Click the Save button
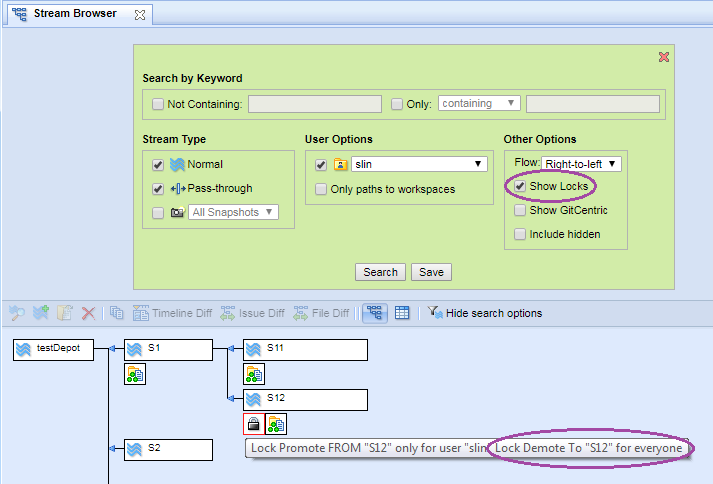713x484 pixels. [432, 272]
